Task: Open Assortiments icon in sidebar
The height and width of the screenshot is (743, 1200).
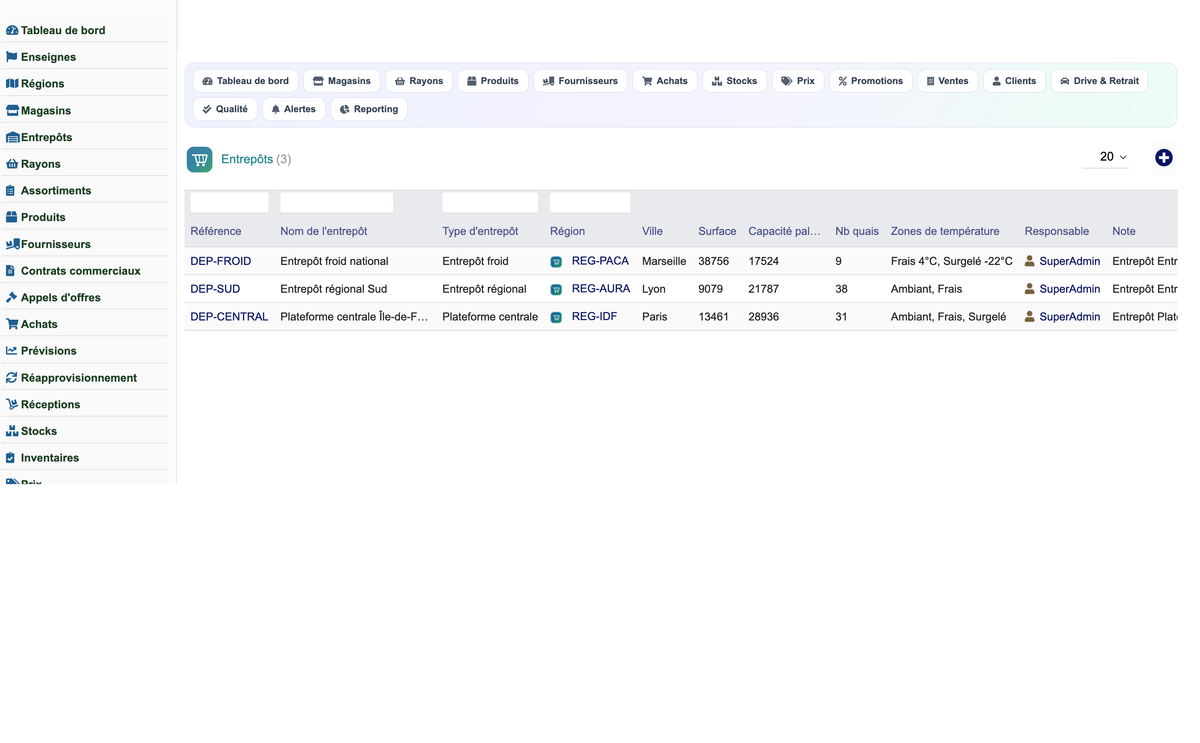Action: tap(11, 190)
